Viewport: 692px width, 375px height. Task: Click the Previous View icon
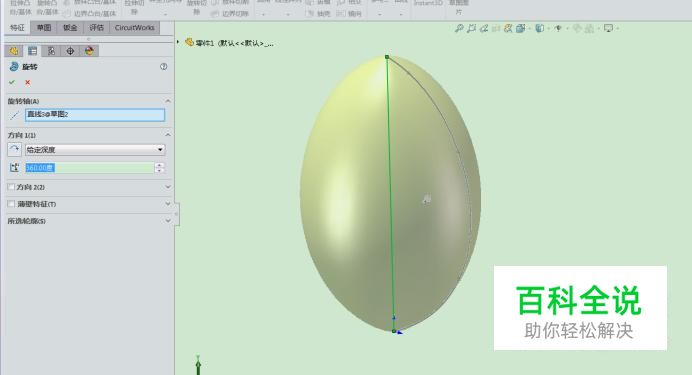[x=484, y=28]
